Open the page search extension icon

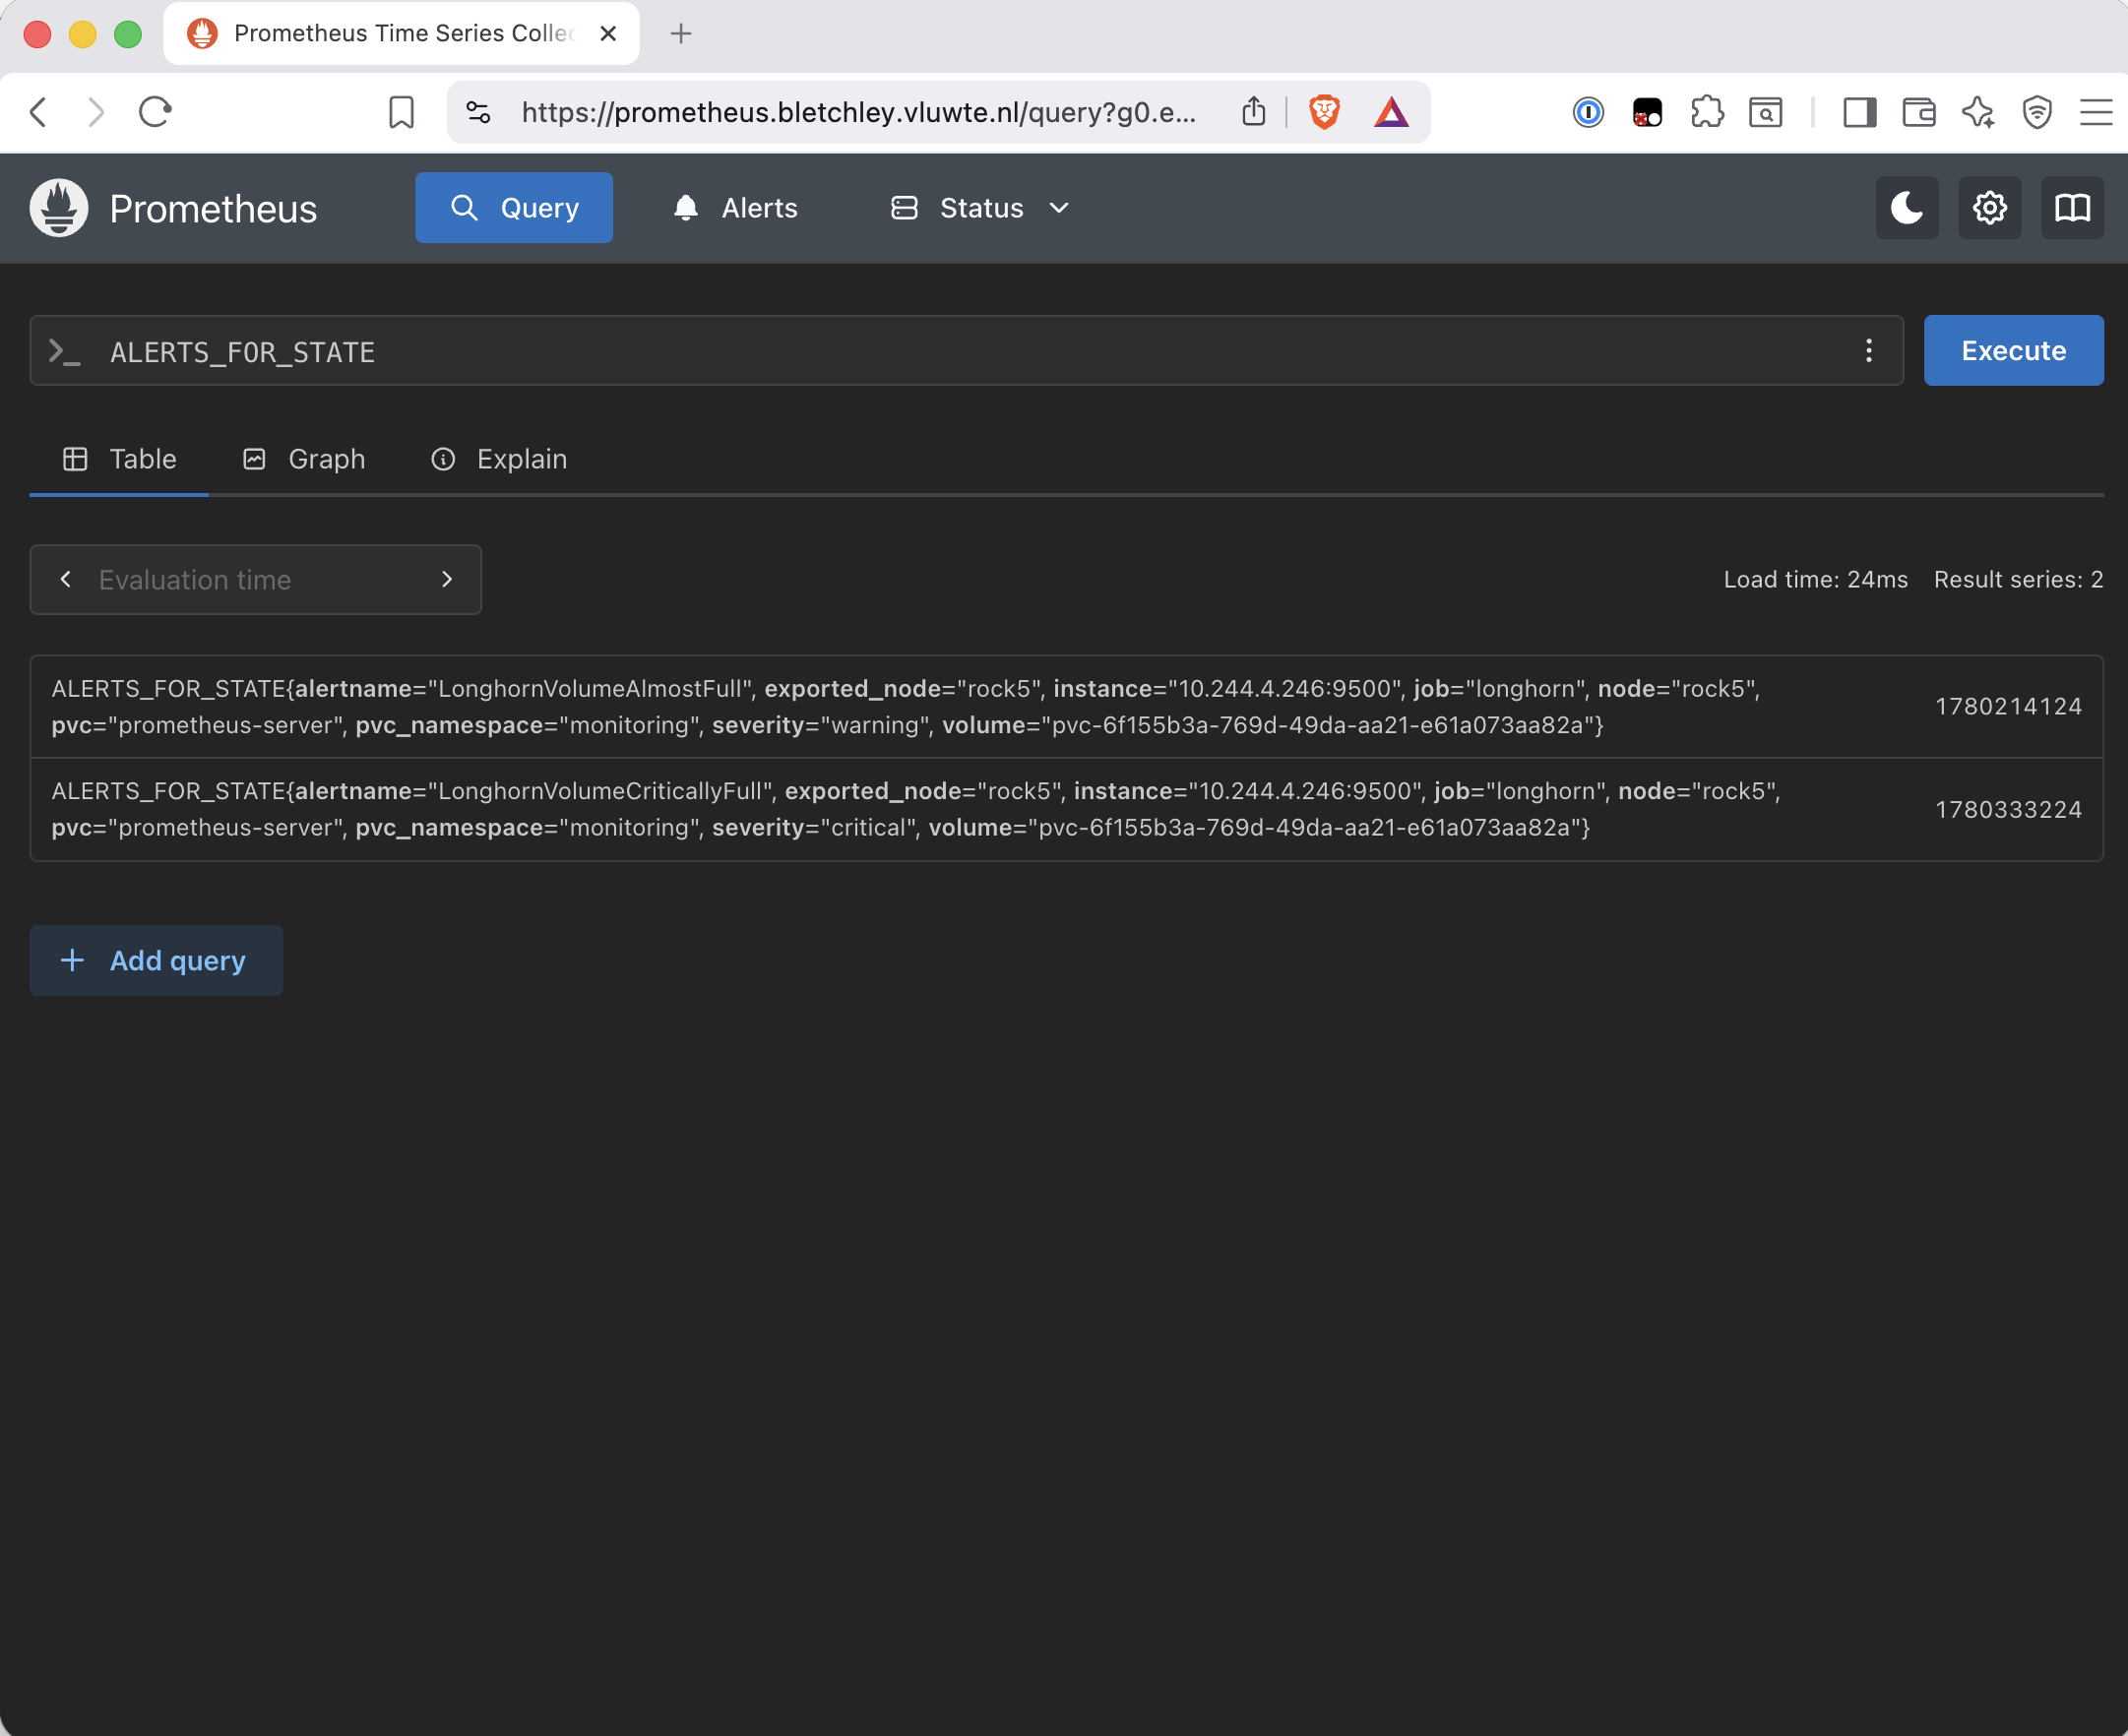[1766, 112]
